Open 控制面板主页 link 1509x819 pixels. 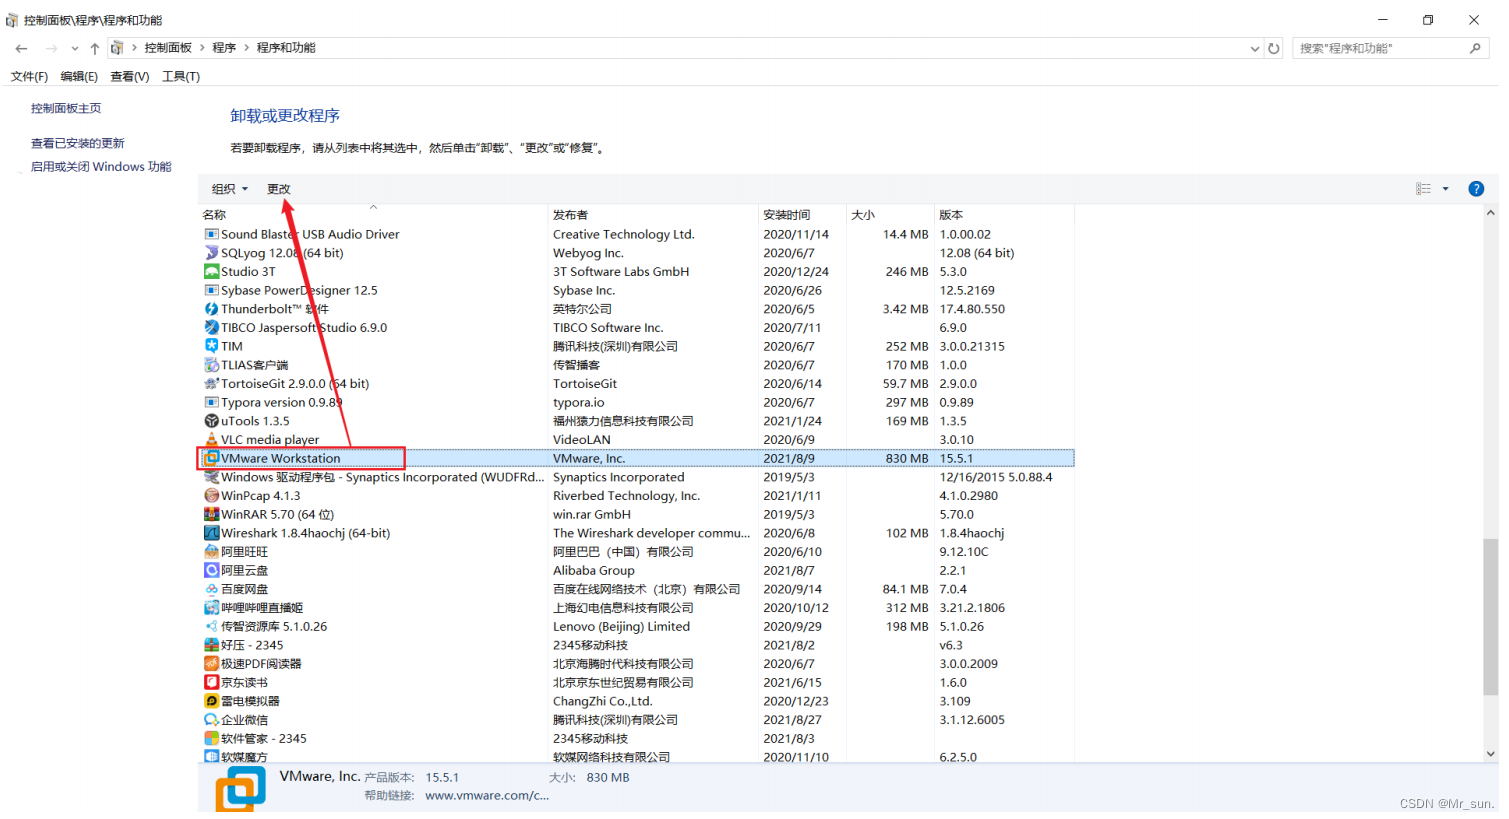click(x=66, y=108)
